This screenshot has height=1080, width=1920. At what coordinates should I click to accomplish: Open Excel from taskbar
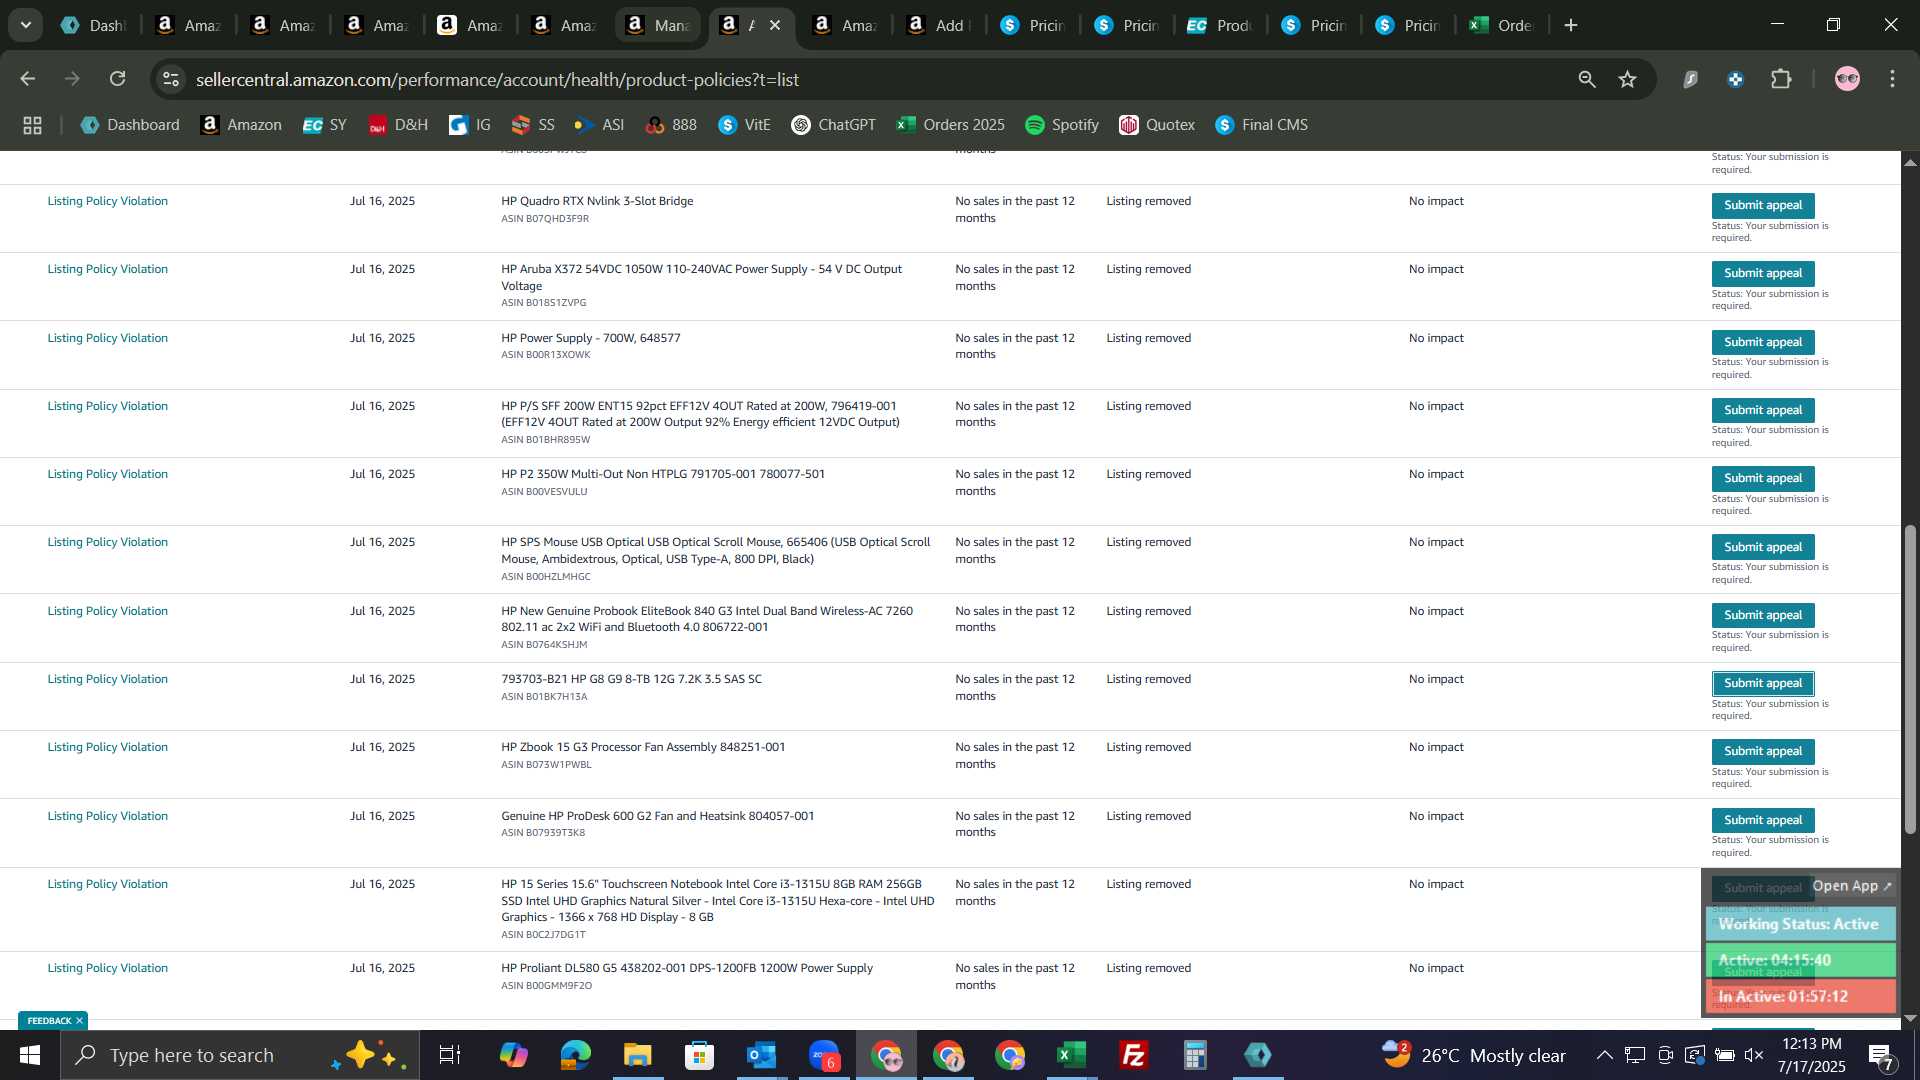pyautogui.click(x=1071, y=1055)
